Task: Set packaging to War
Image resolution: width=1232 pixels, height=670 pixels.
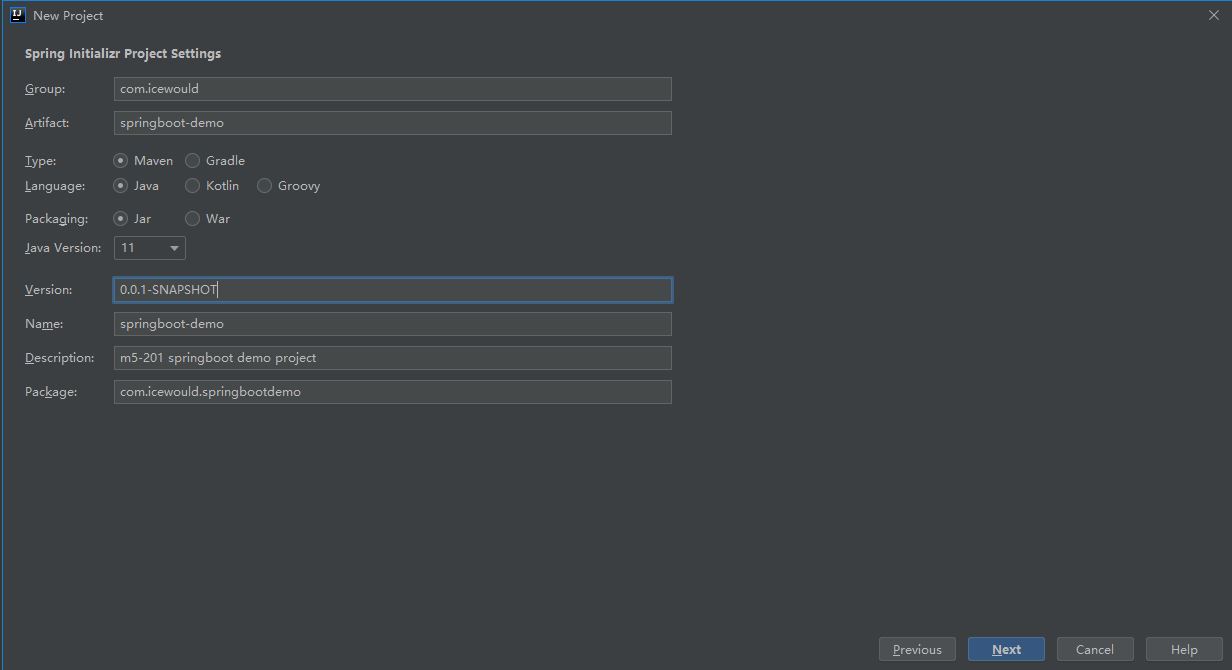Action: (193, 218)
